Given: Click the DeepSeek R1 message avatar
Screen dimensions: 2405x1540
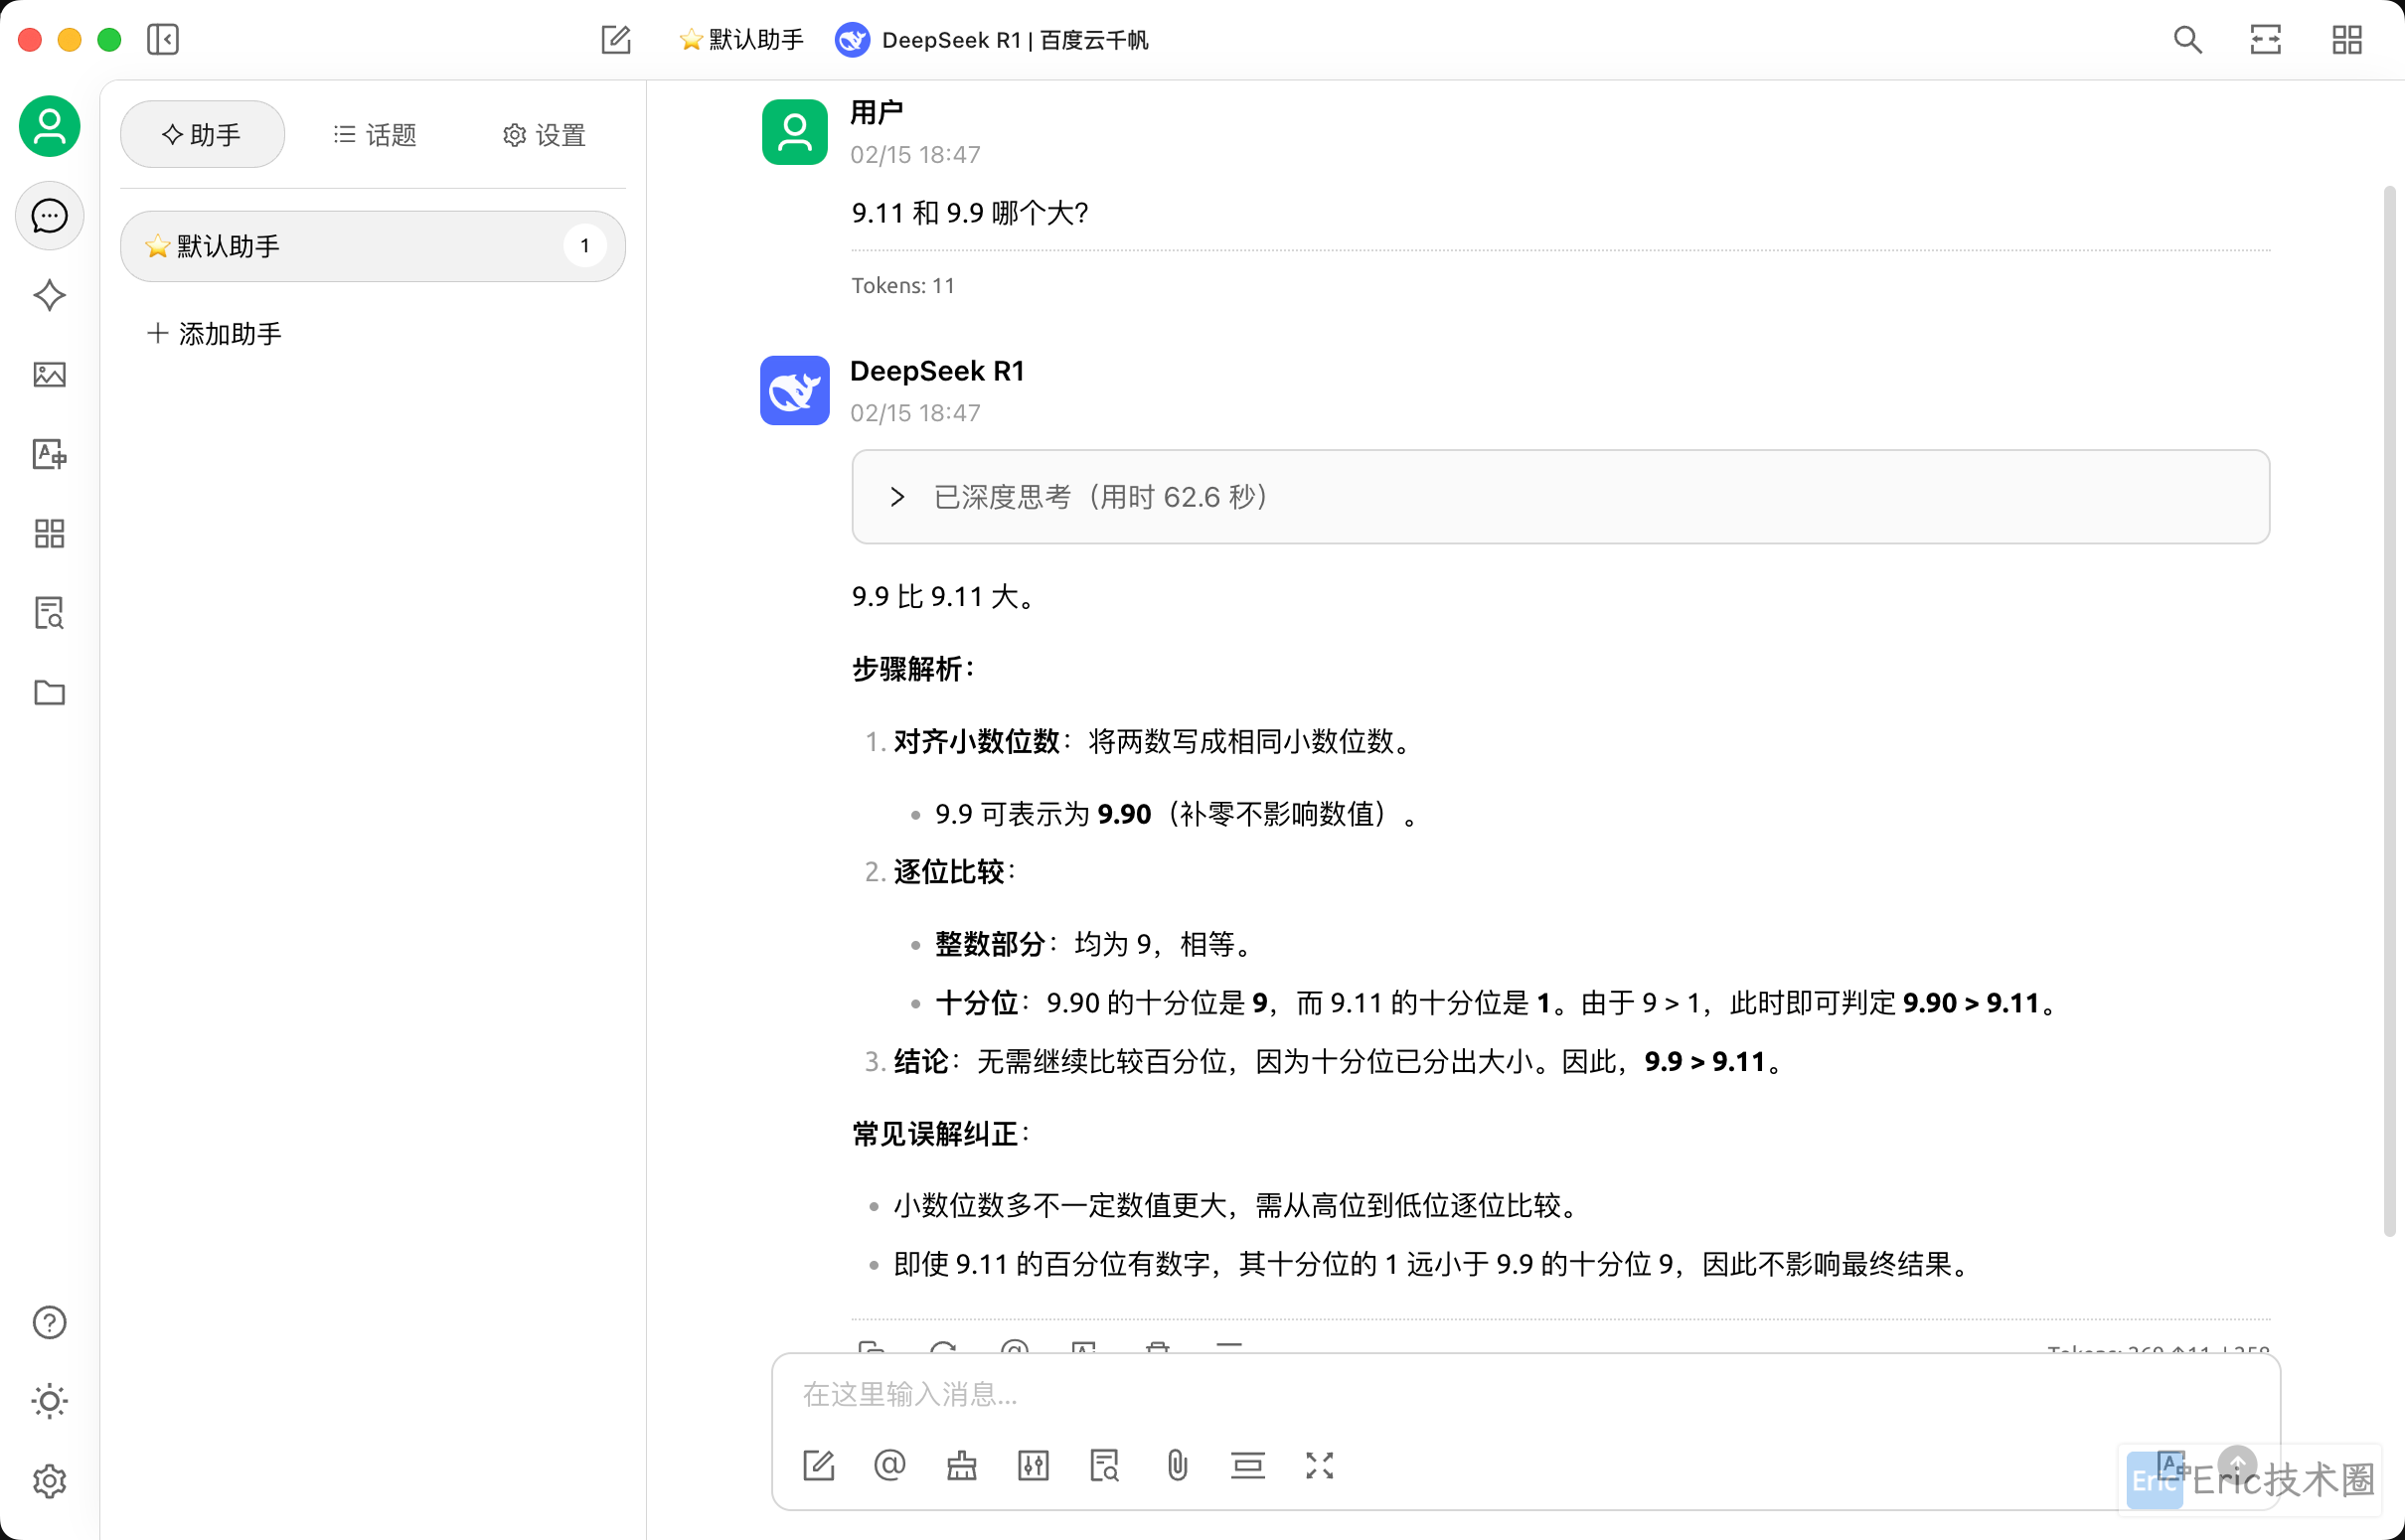Looking at the screenshot, I should tap(794, 391).
